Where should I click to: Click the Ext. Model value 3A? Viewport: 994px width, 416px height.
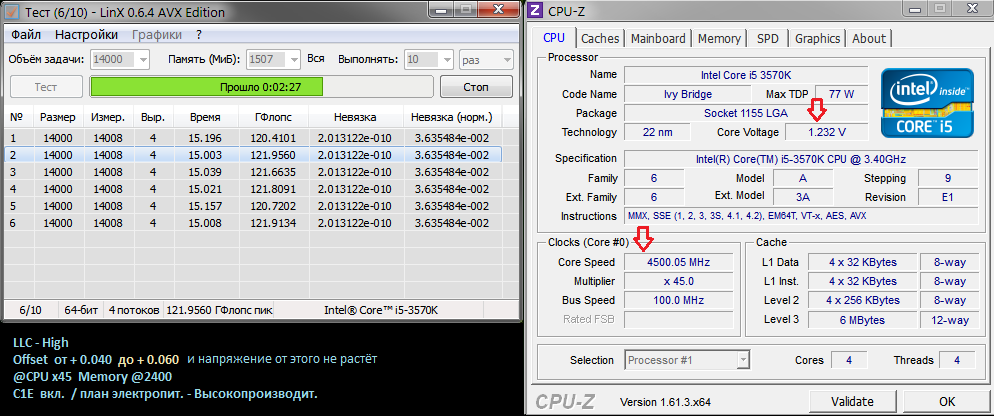tap(801, 197)
